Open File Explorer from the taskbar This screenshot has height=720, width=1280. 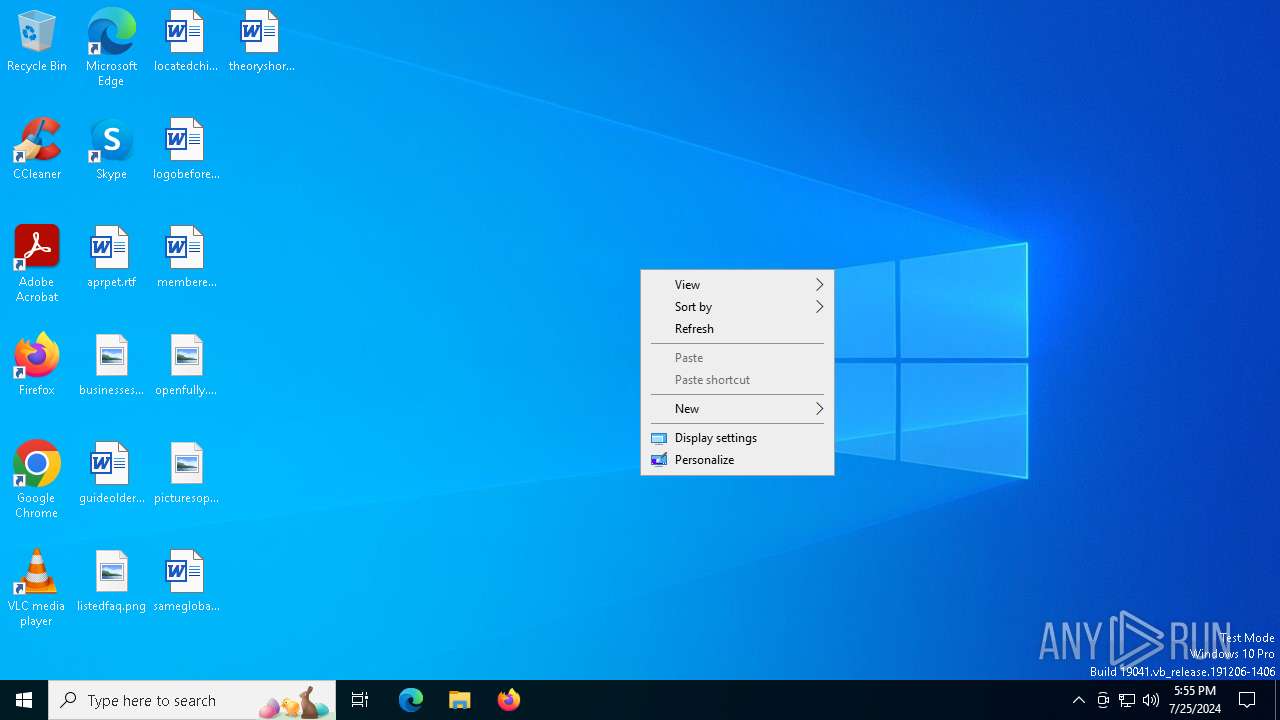pyautogui.click(x=460, y=700)
